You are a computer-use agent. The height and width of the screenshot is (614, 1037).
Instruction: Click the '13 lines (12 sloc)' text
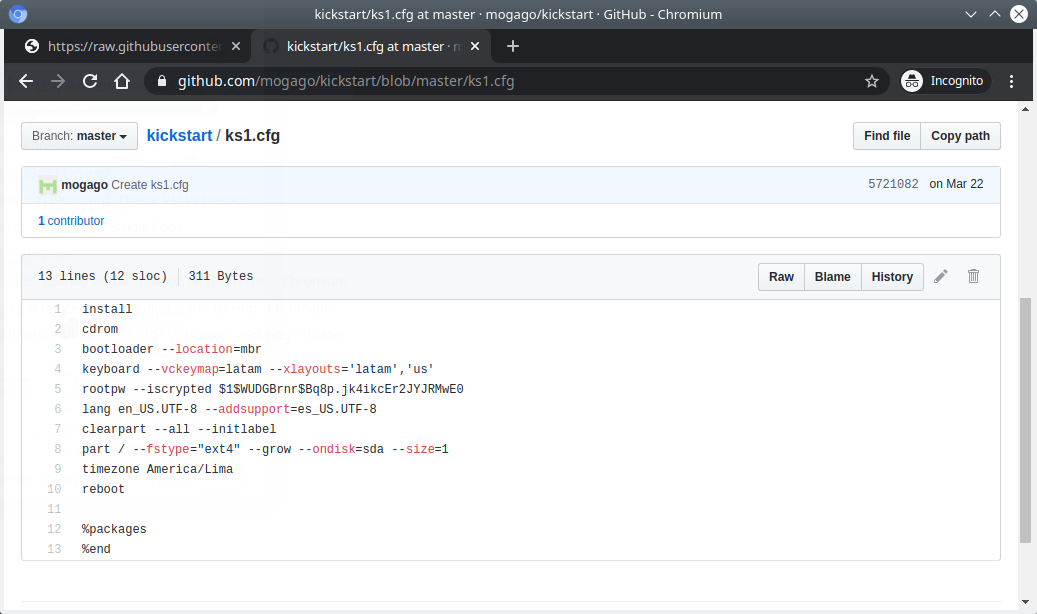pyautogui.click(x=103, y=276)
